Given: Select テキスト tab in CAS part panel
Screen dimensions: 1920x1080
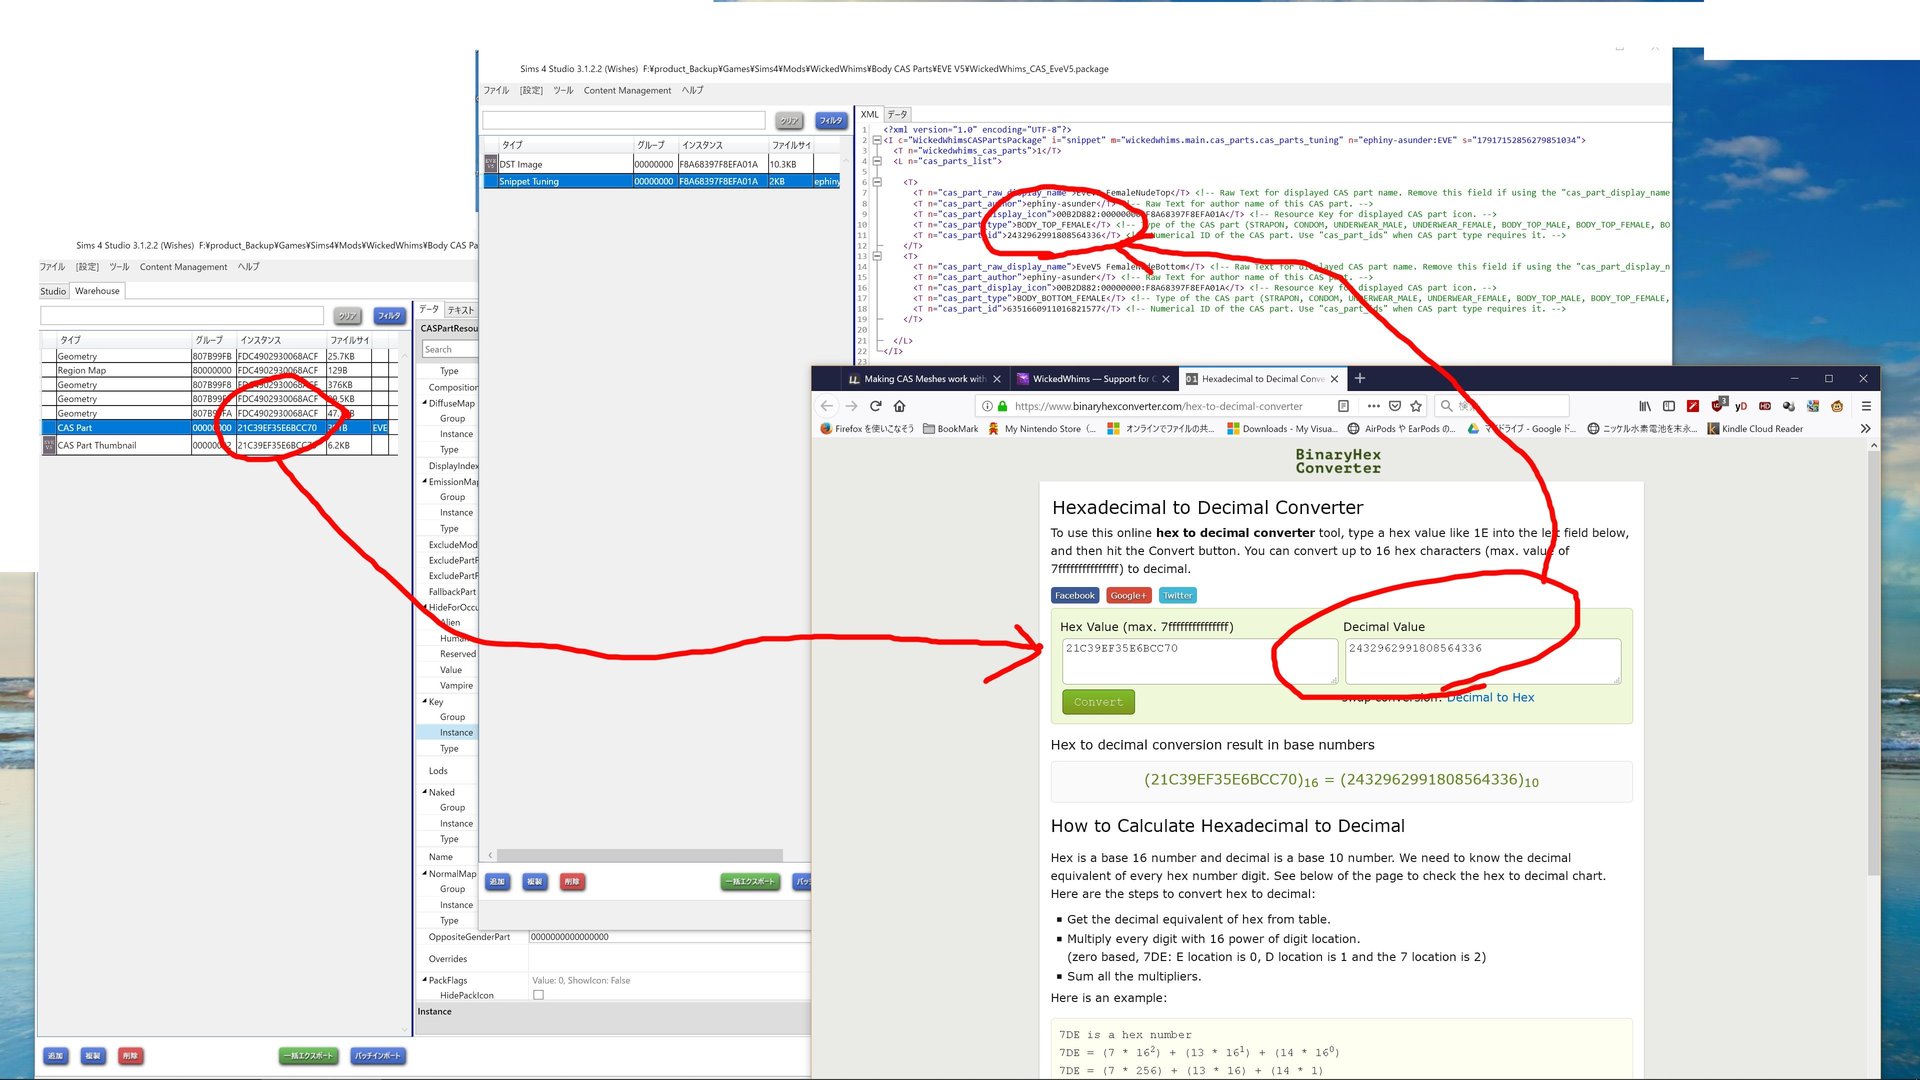Looking at the screenshot, I should tap(460, 310).
